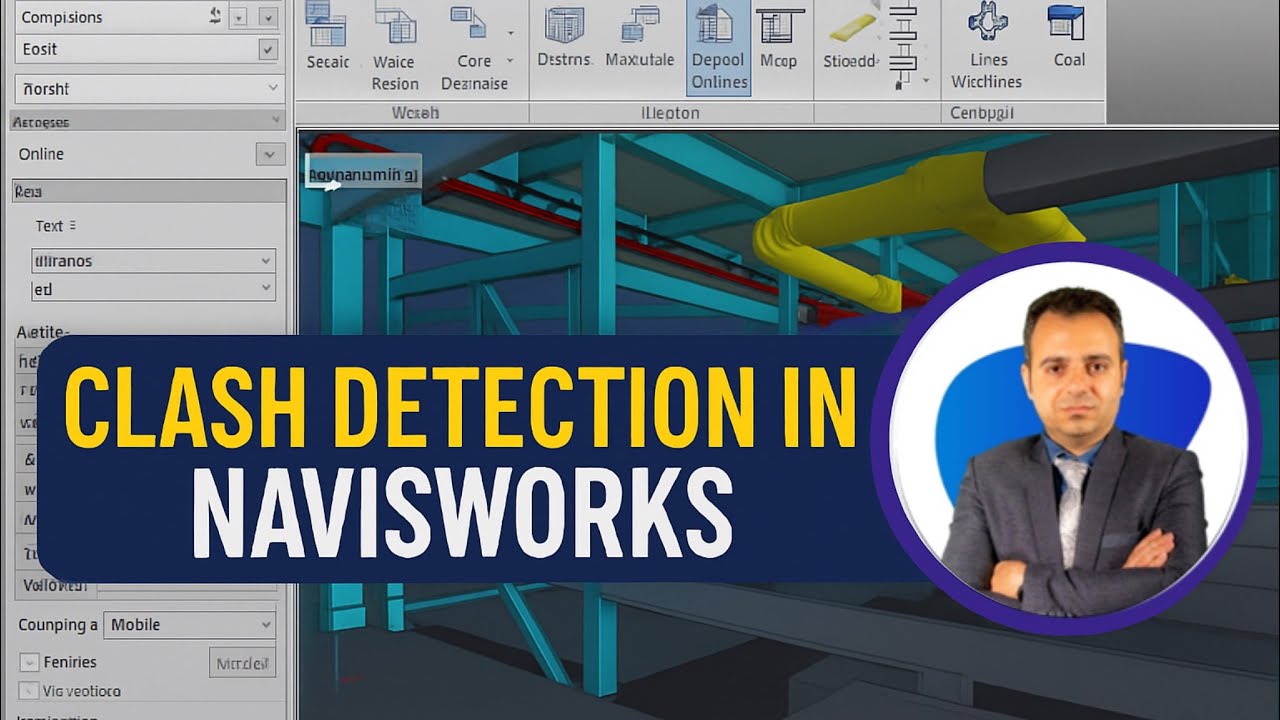
Task: Toggle the Eosit checkbox
Action: pyautogui.click(x=267, y=49)
